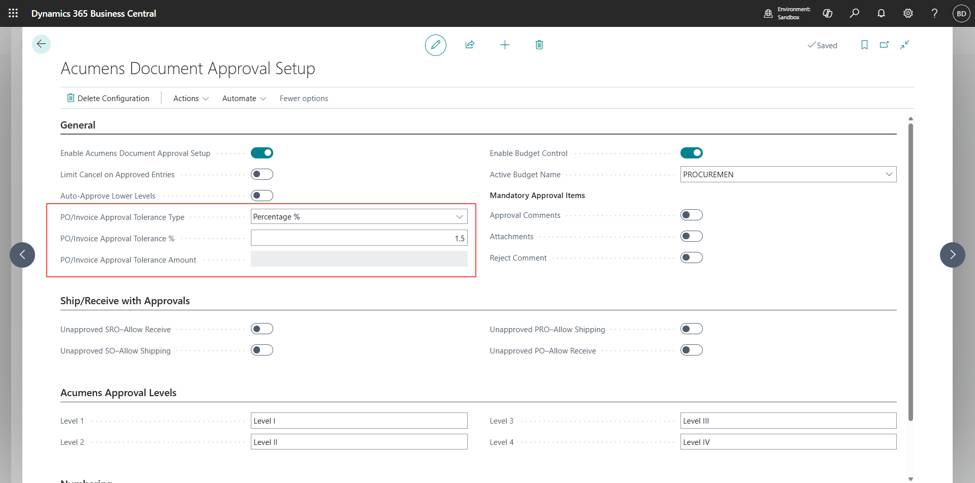Click the Level 1 input field
975x483 pixels.
point(359,421)
